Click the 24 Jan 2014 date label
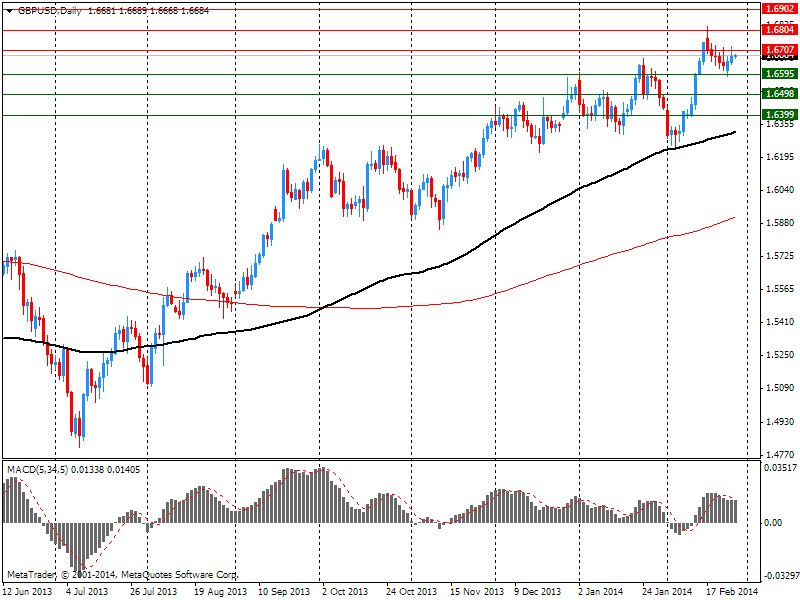 click(x=667, y=591)
